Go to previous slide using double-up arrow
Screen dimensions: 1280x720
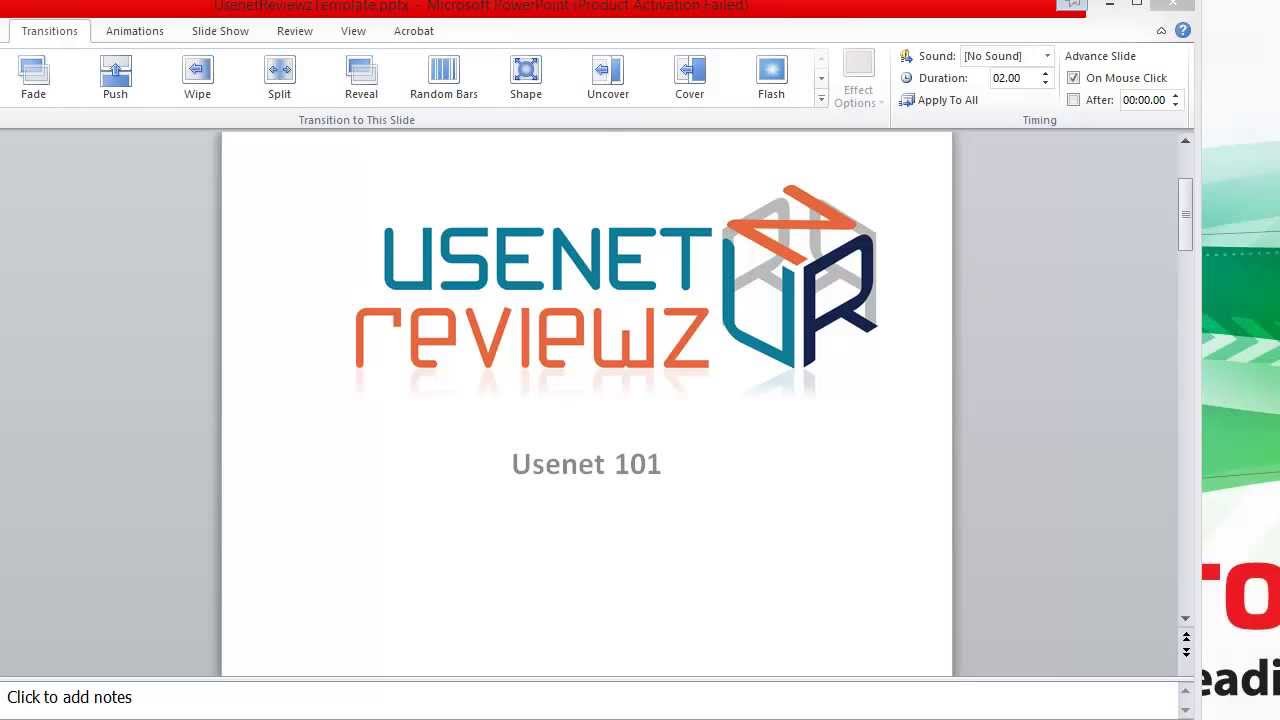pyautogui.click(x=1186, y=637)
